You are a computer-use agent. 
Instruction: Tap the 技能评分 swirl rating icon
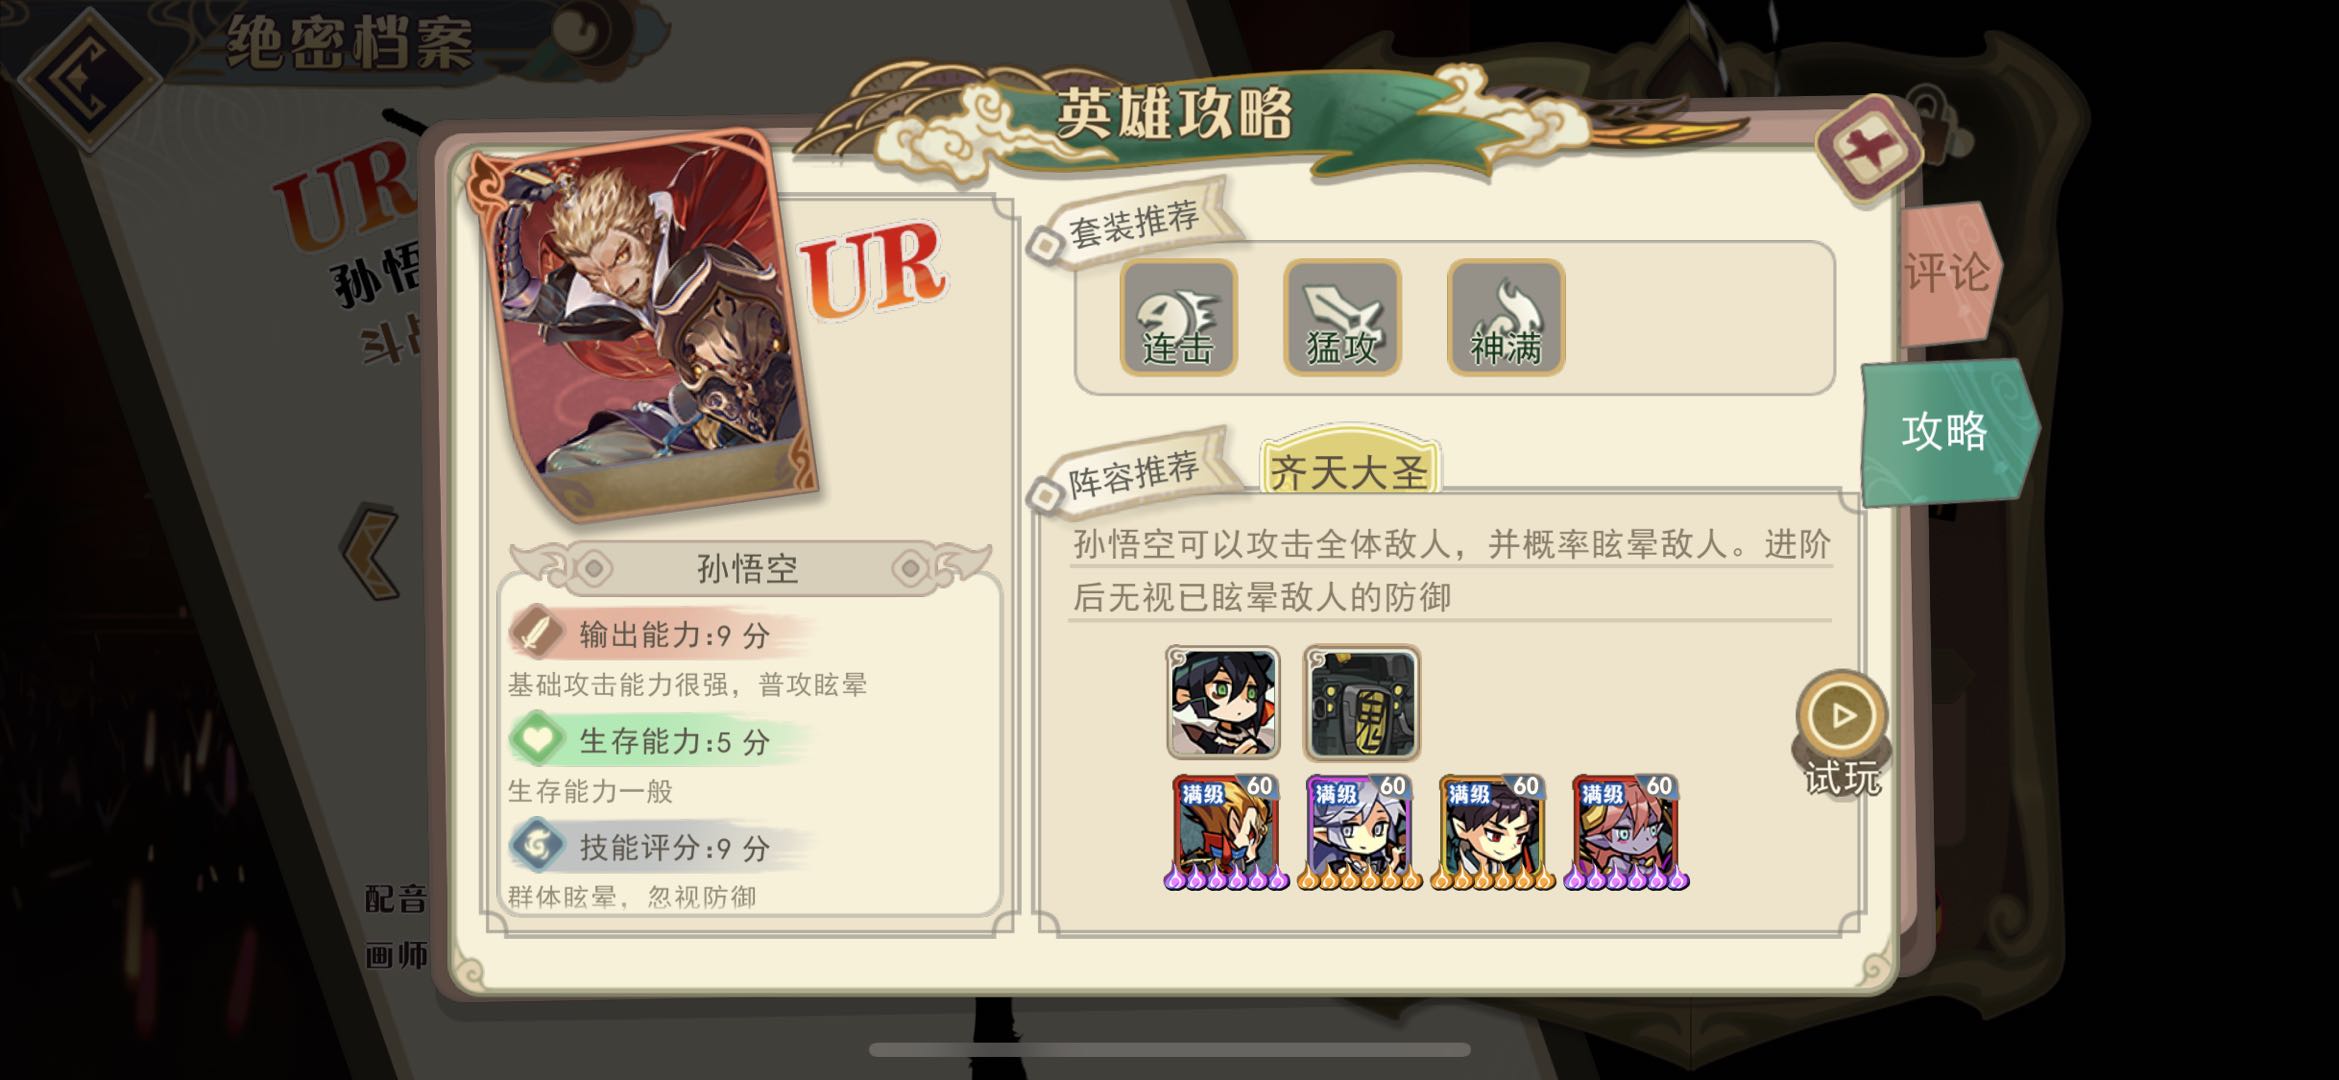tap(537, 846)
